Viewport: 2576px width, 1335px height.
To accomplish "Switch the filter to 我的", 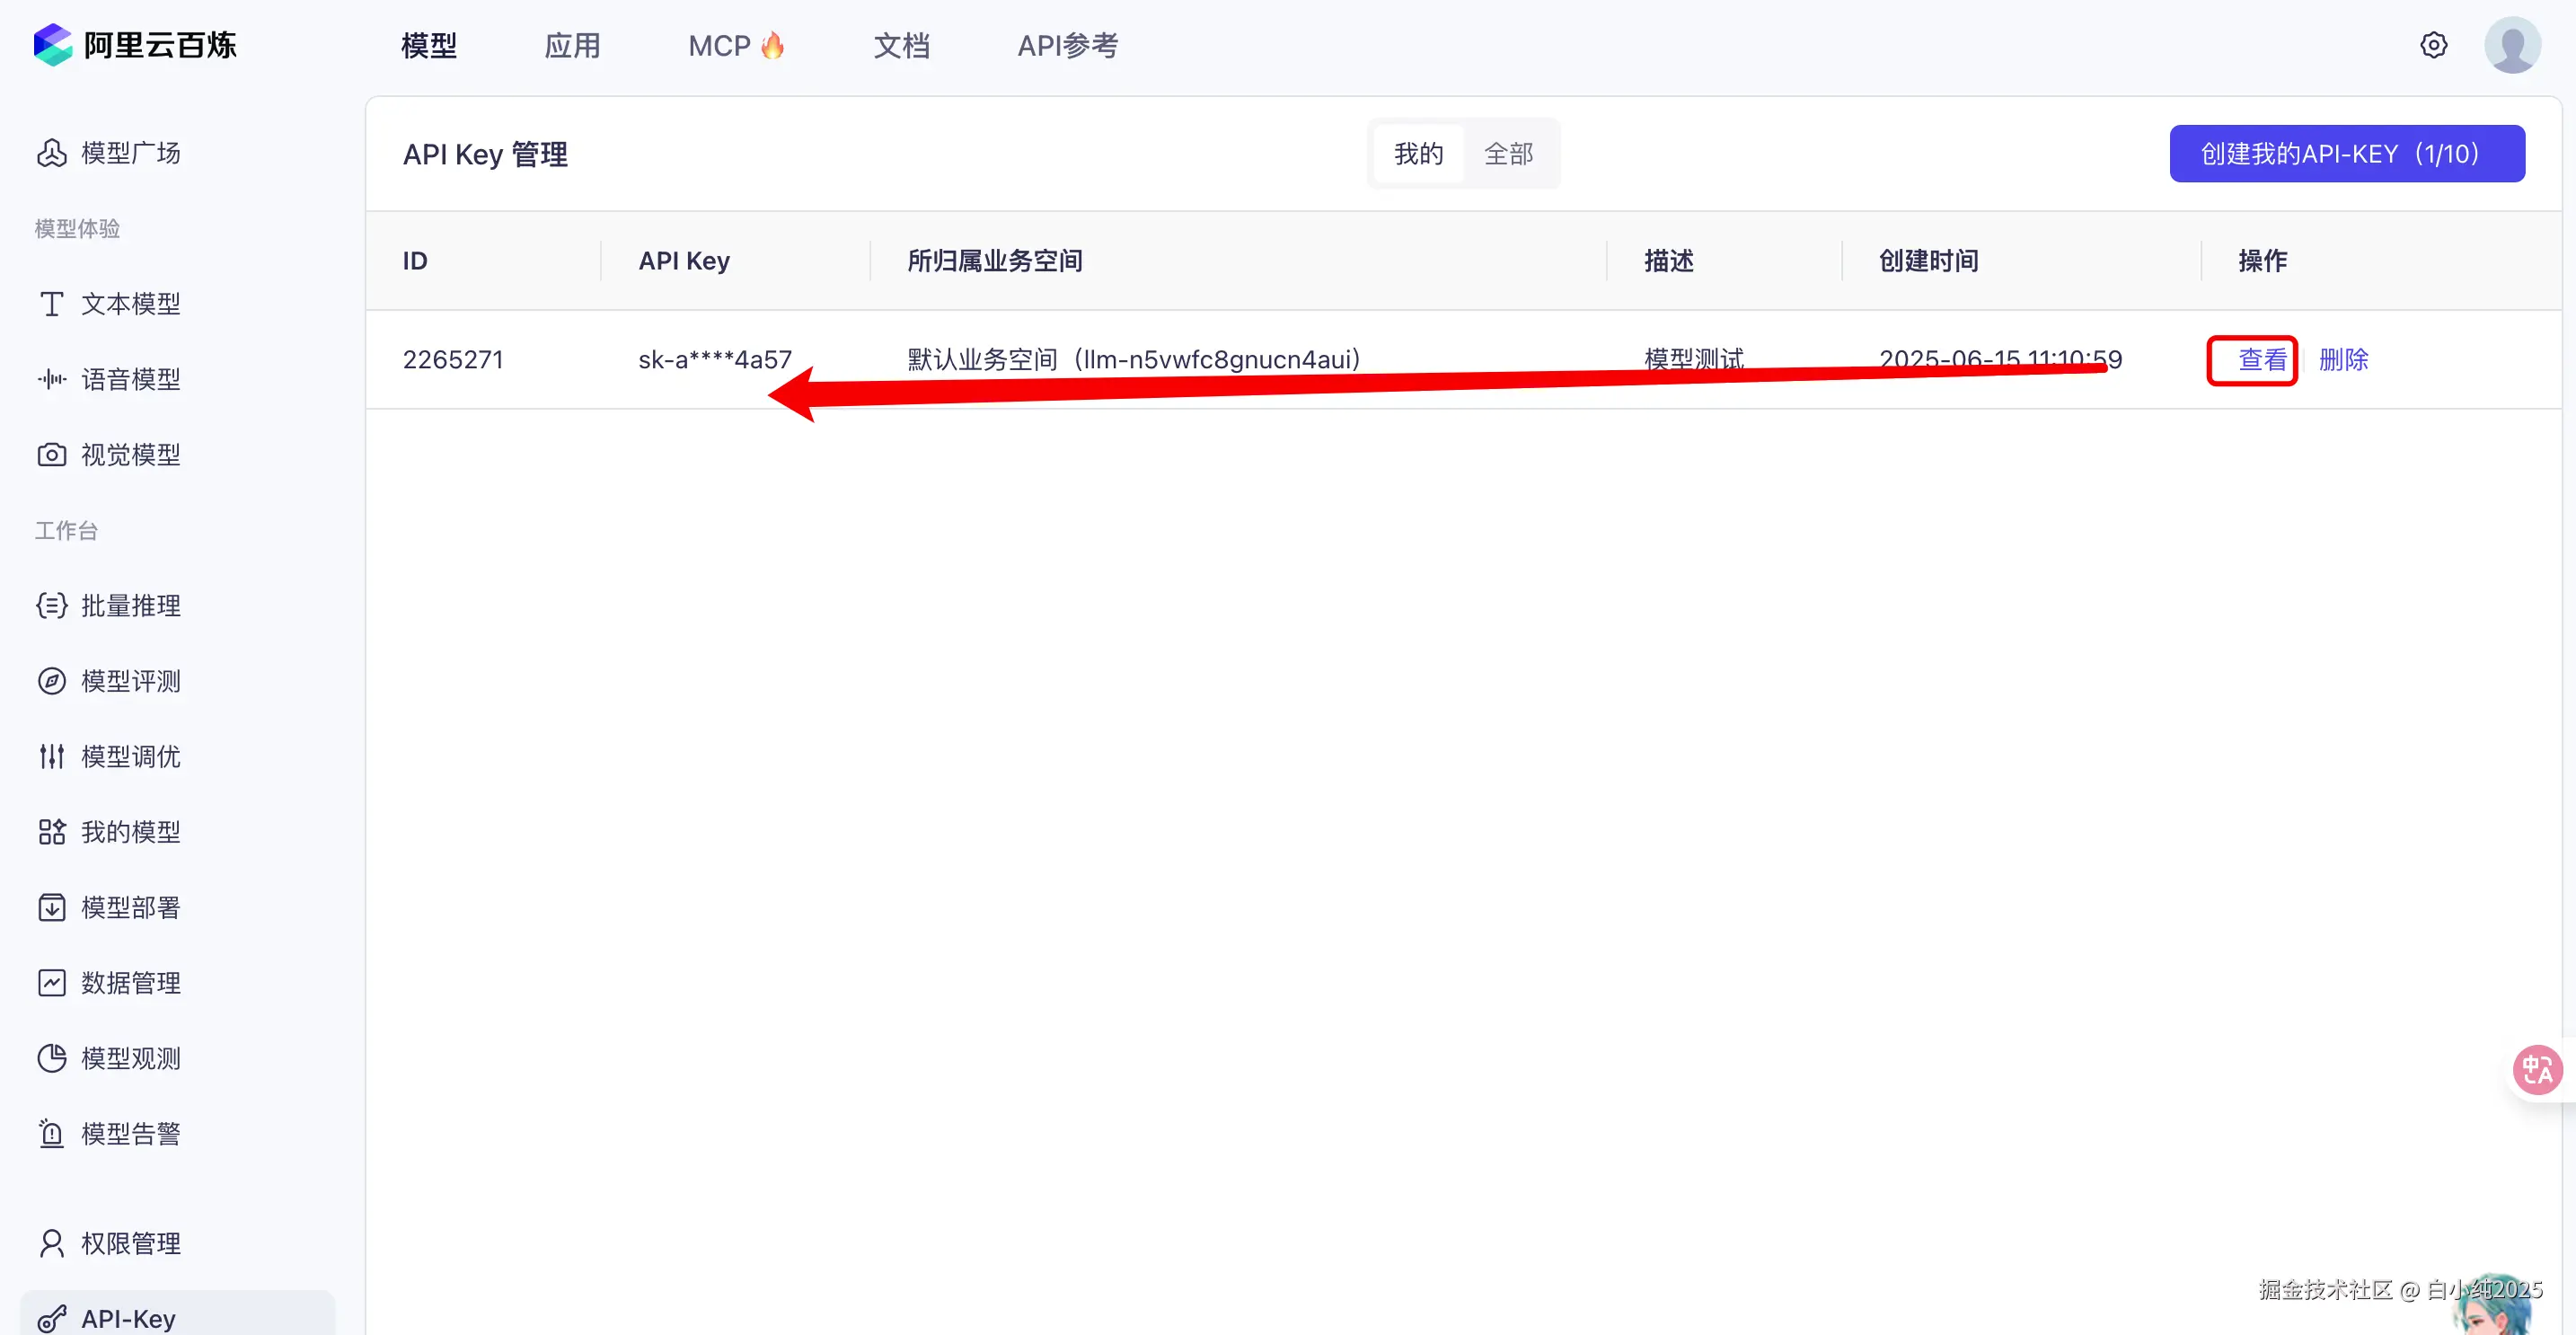I will click(x=1418, y=154).
